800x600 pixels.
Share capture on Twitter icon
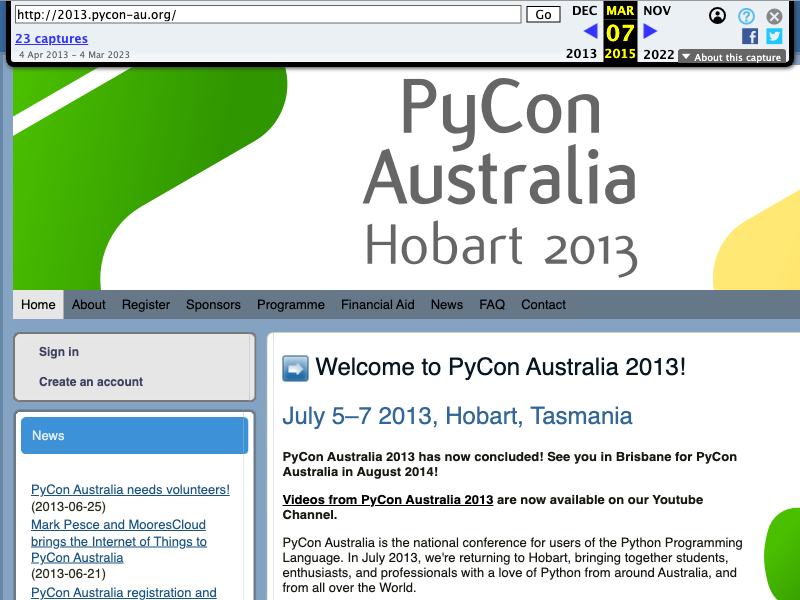[x=774, y=36]
